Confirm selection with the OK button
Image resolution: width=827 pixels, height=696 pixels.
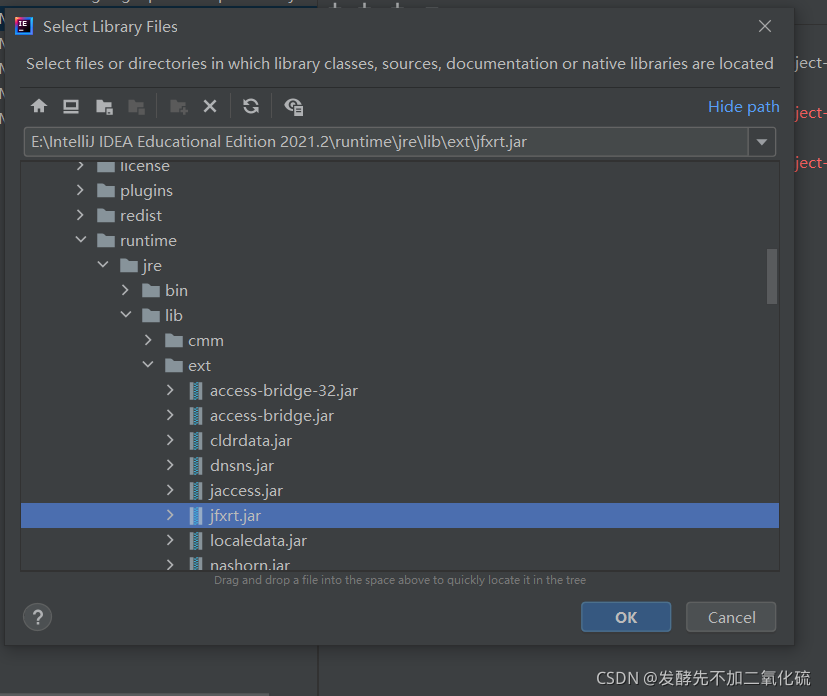(x=626, y=617)
